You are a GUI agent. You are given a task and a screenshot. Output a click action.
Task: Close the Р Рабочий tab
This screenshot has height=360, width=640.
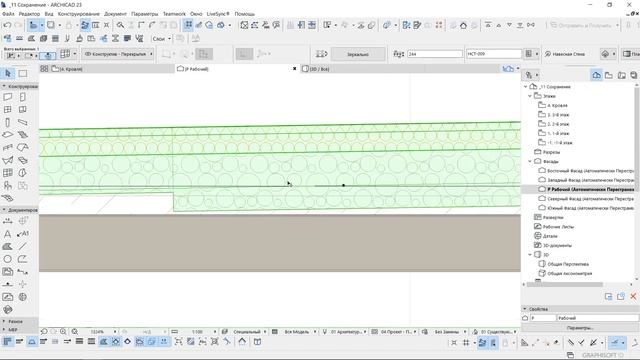(x=294, y=69)
